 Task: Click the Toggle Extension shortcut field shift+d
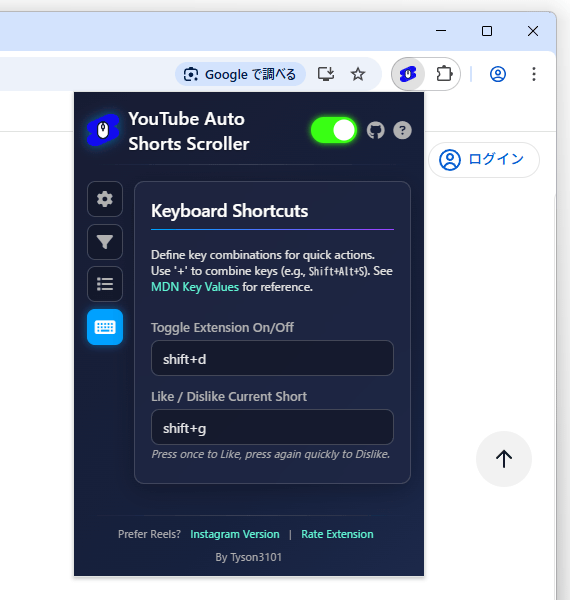coord(272,358)
